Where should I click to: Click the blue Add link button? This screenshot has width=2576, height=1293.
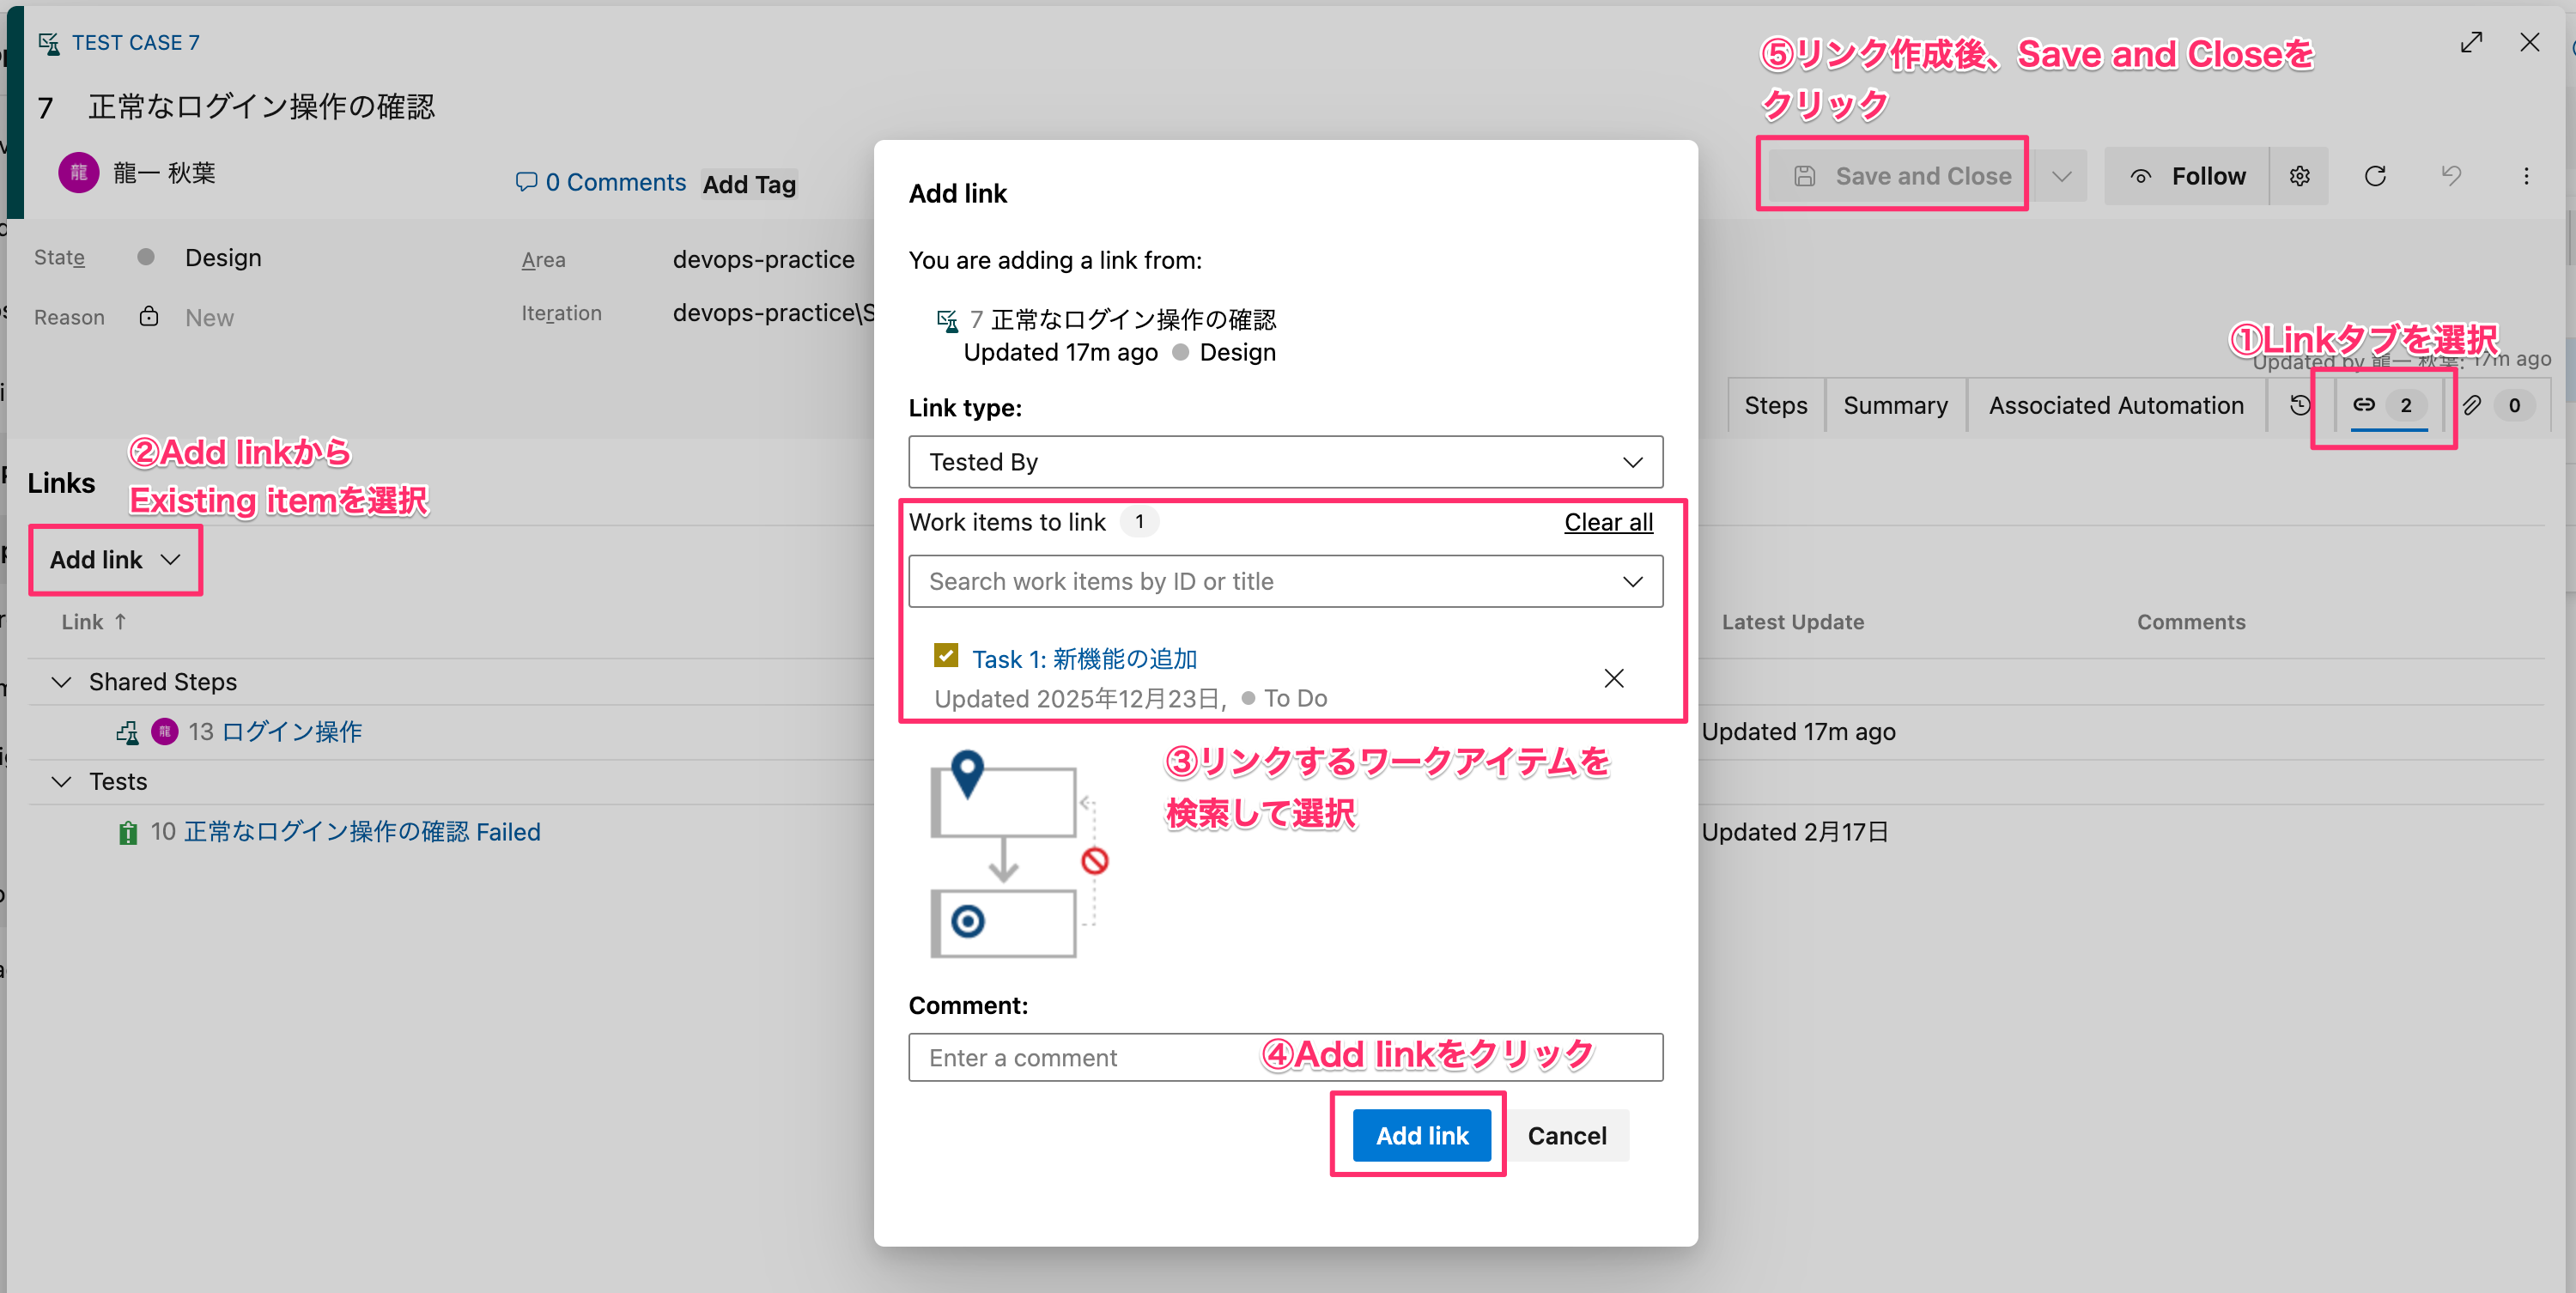click(1421, 1136)
